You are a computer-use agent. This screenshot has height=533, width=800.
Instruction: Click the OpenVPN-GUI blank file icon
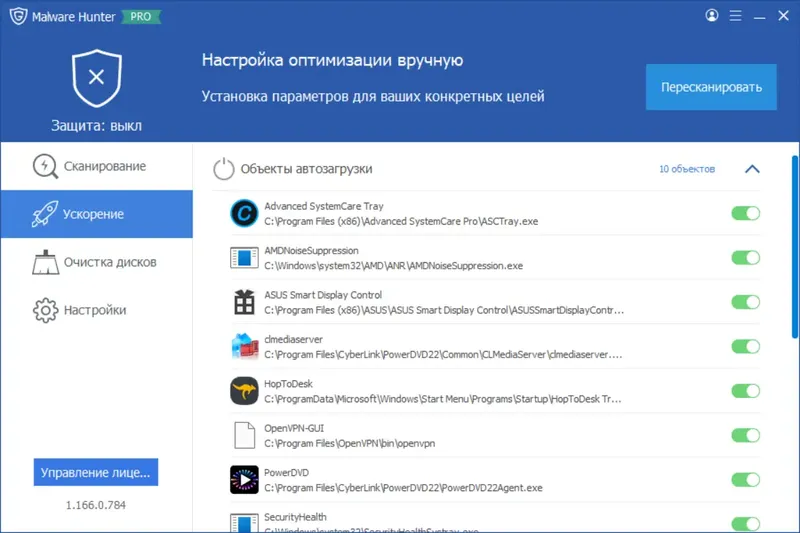[244, 435]
